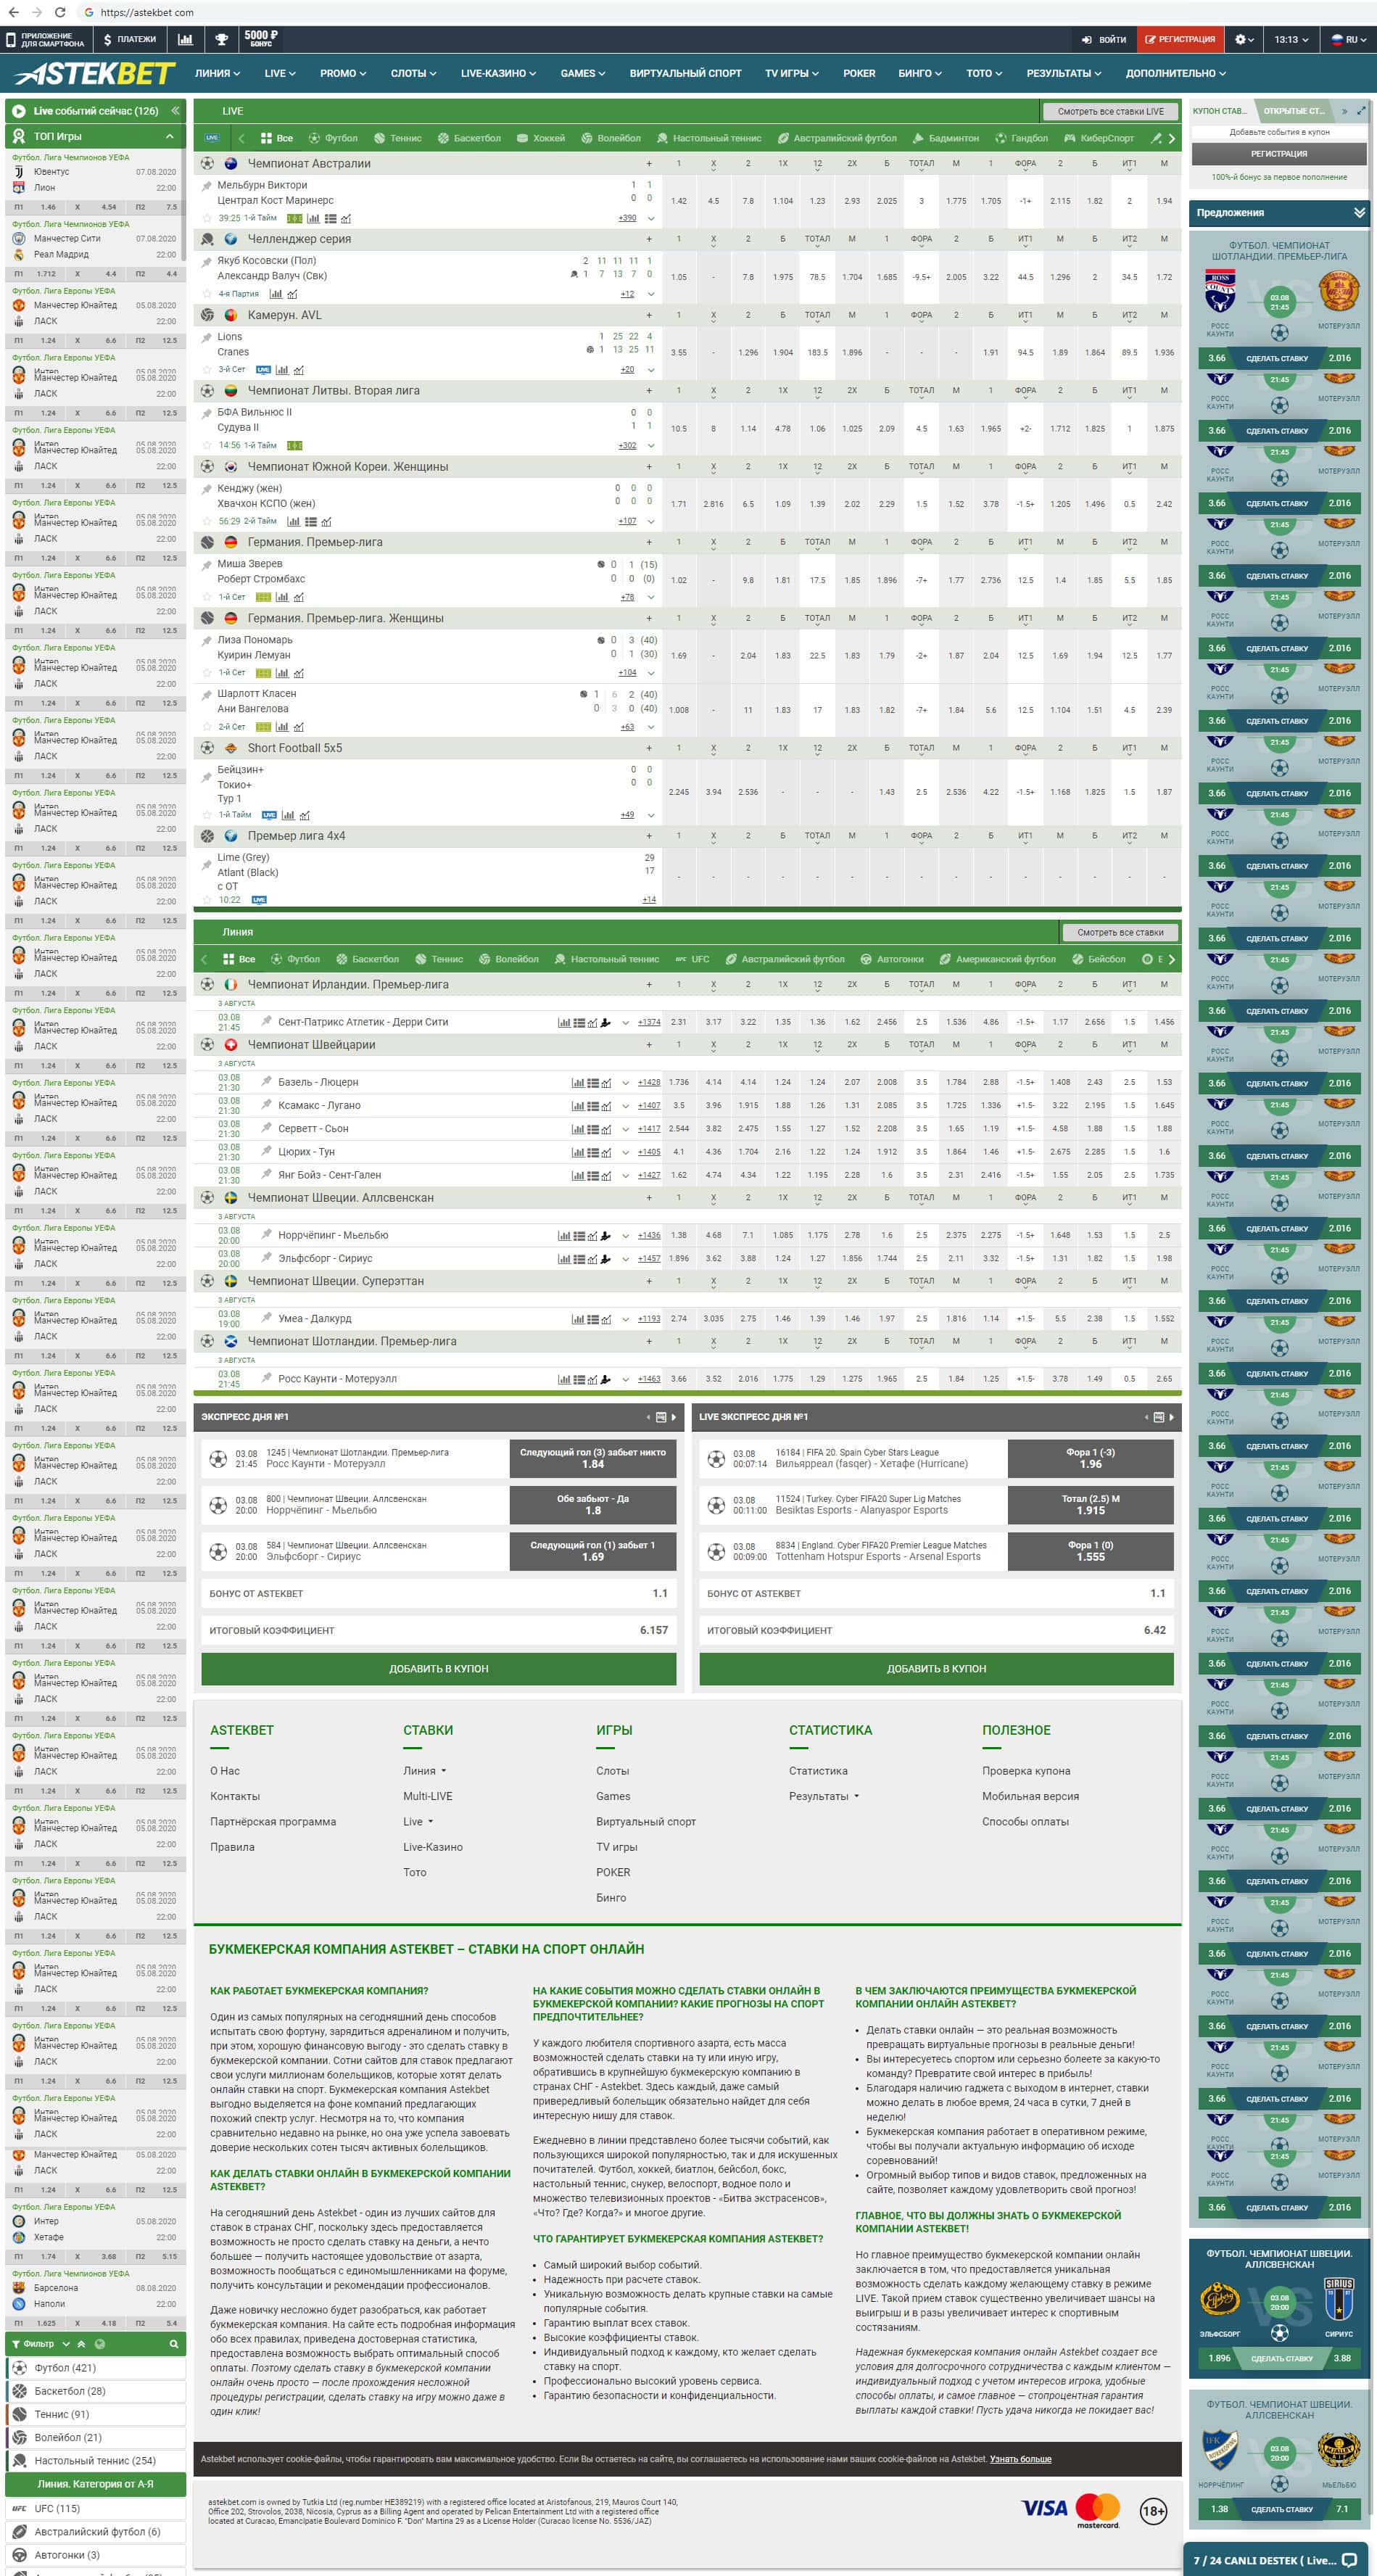Select the Хоккей tab in LIVE section
The width and height of the screenshot is (1377, 2576).
(x=541, y=138)
